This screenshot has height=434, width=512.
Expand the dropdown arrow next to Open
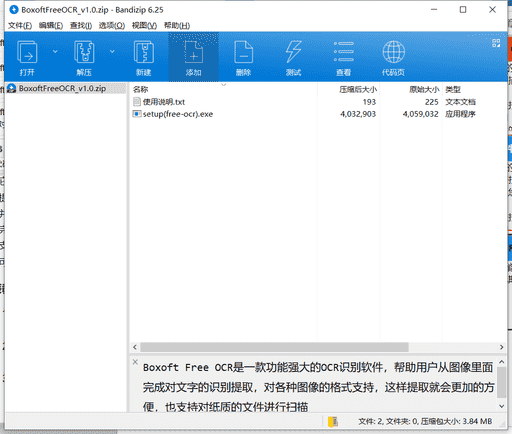click(x=55, y=51)
